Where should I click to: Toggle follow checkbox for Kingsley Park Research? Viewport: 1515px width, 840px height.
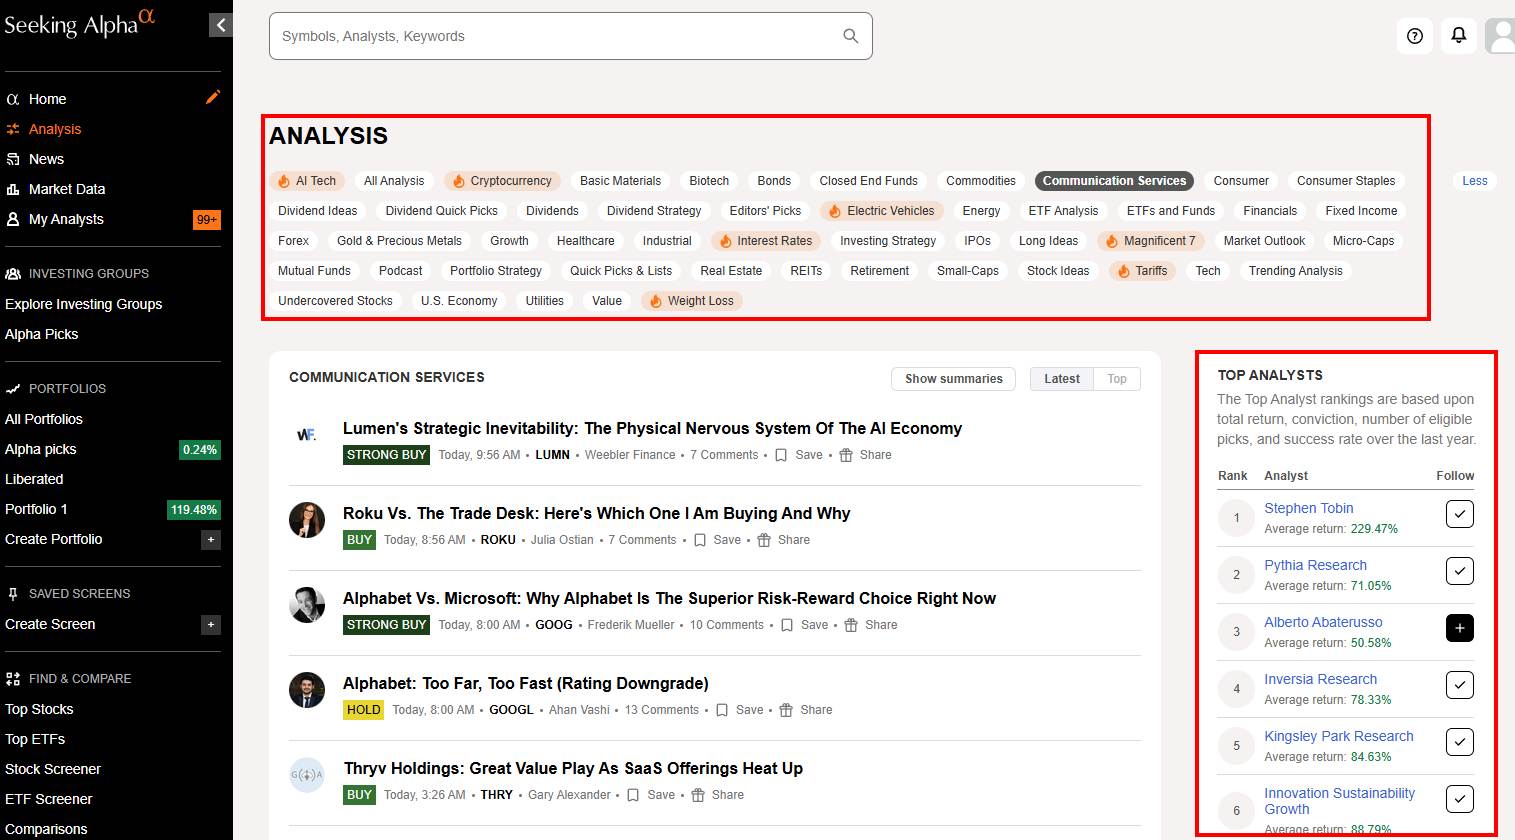pyautogui.click(x=1459, y=742)
